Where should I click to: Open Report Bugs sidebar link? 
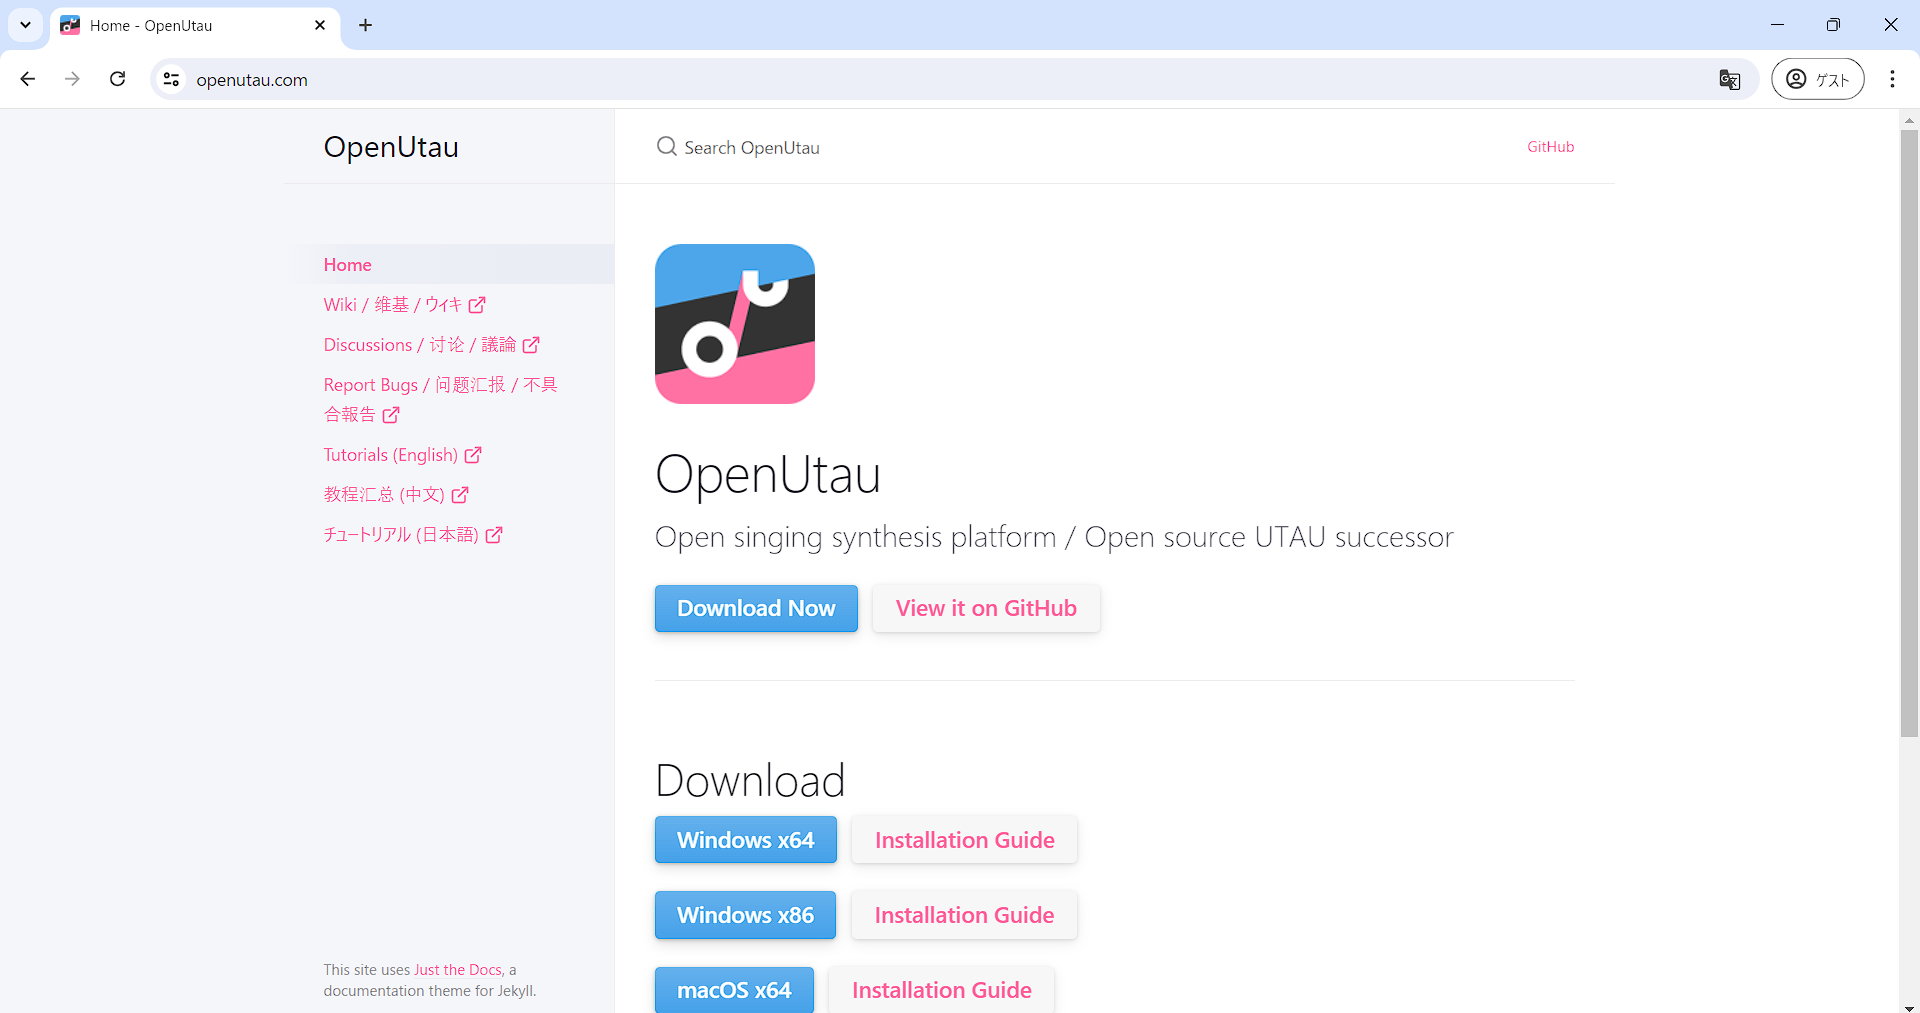point(440,399)
